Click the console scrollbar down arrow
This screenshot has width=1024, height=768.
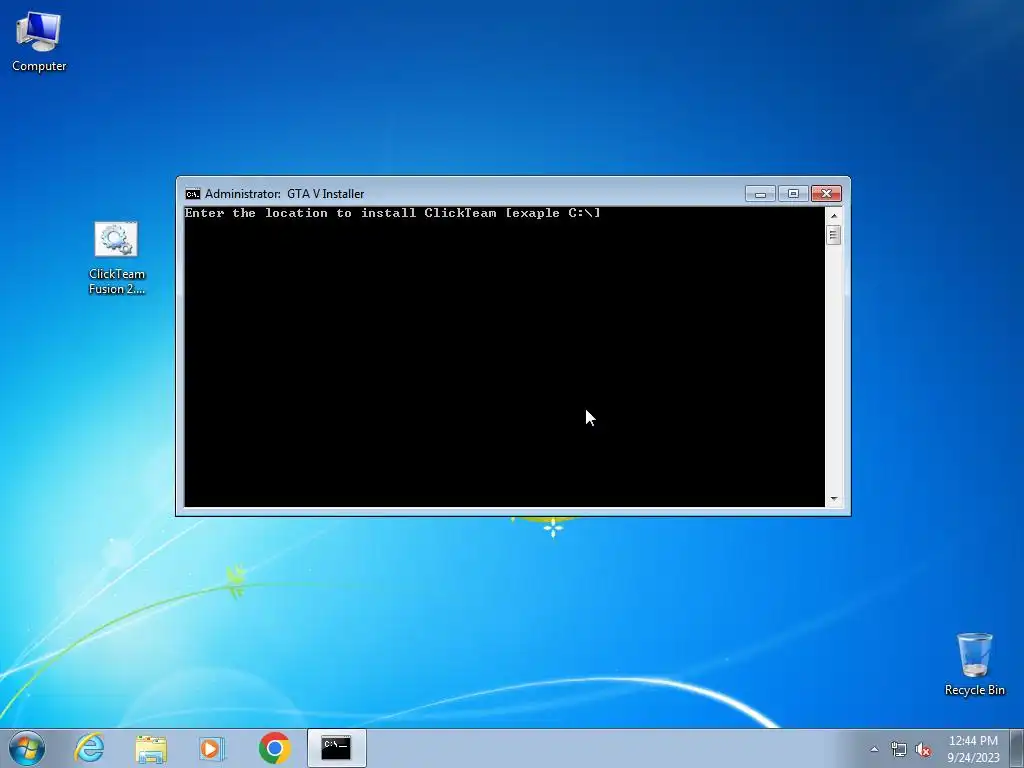[833, 499]
